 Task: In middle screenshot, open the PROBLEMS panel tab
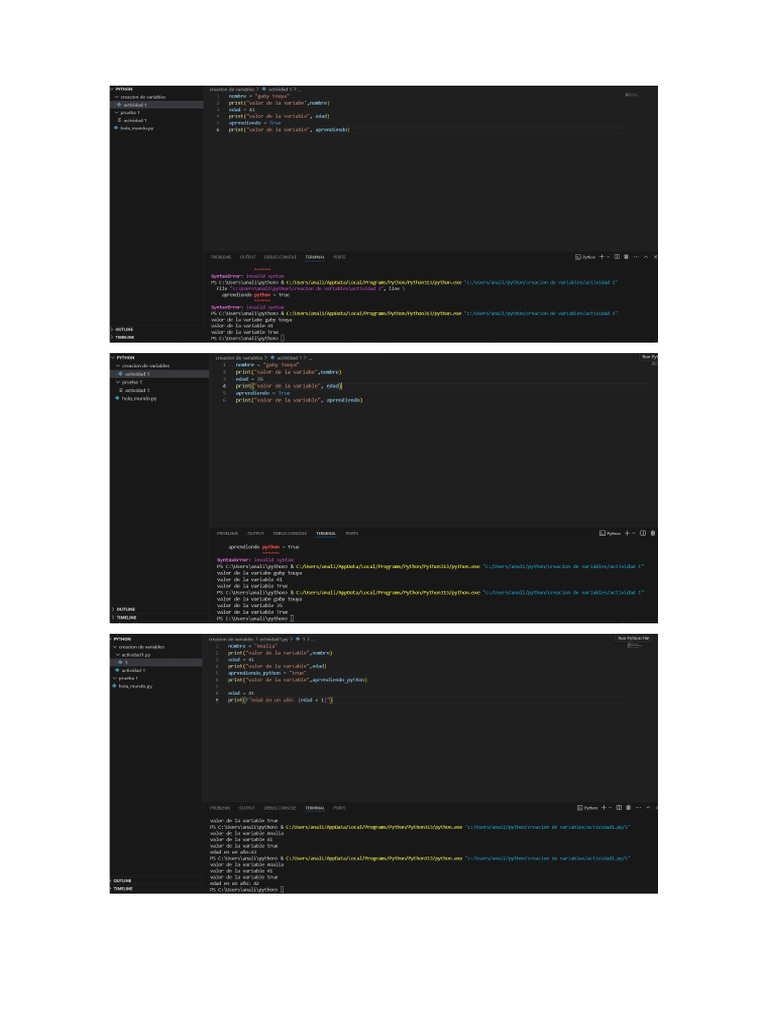(227, 533)
